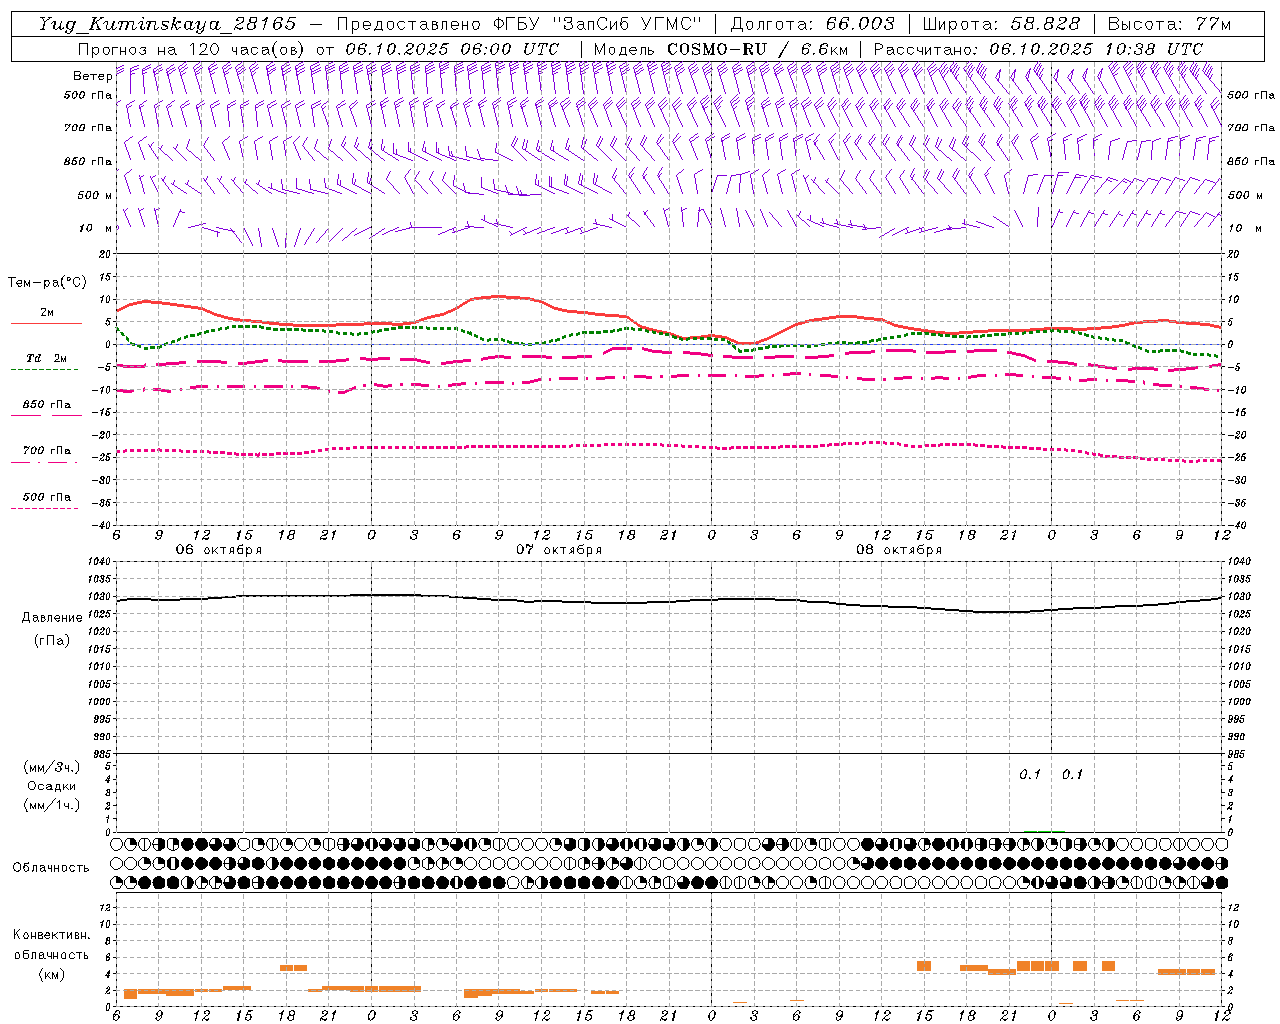This screenshot has width=1280, height=1024.
Task: Click the station name Yug_Kuminskaya_28165
Action: click(x=167, y=24)
